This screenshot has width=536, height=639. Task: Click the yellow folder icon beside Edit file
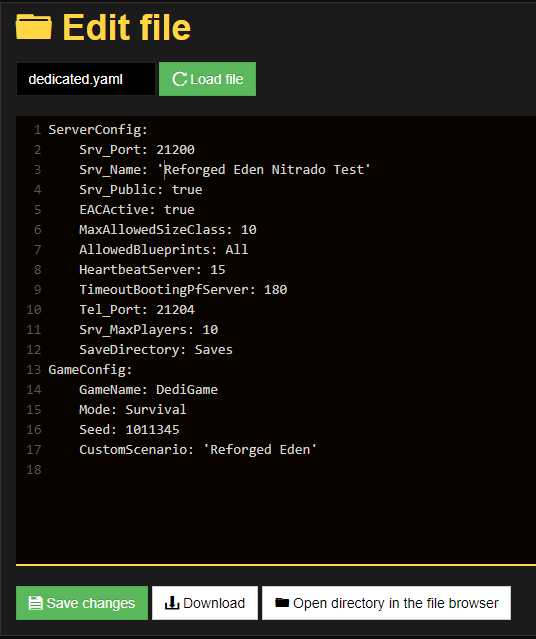[x=34, y=28]
